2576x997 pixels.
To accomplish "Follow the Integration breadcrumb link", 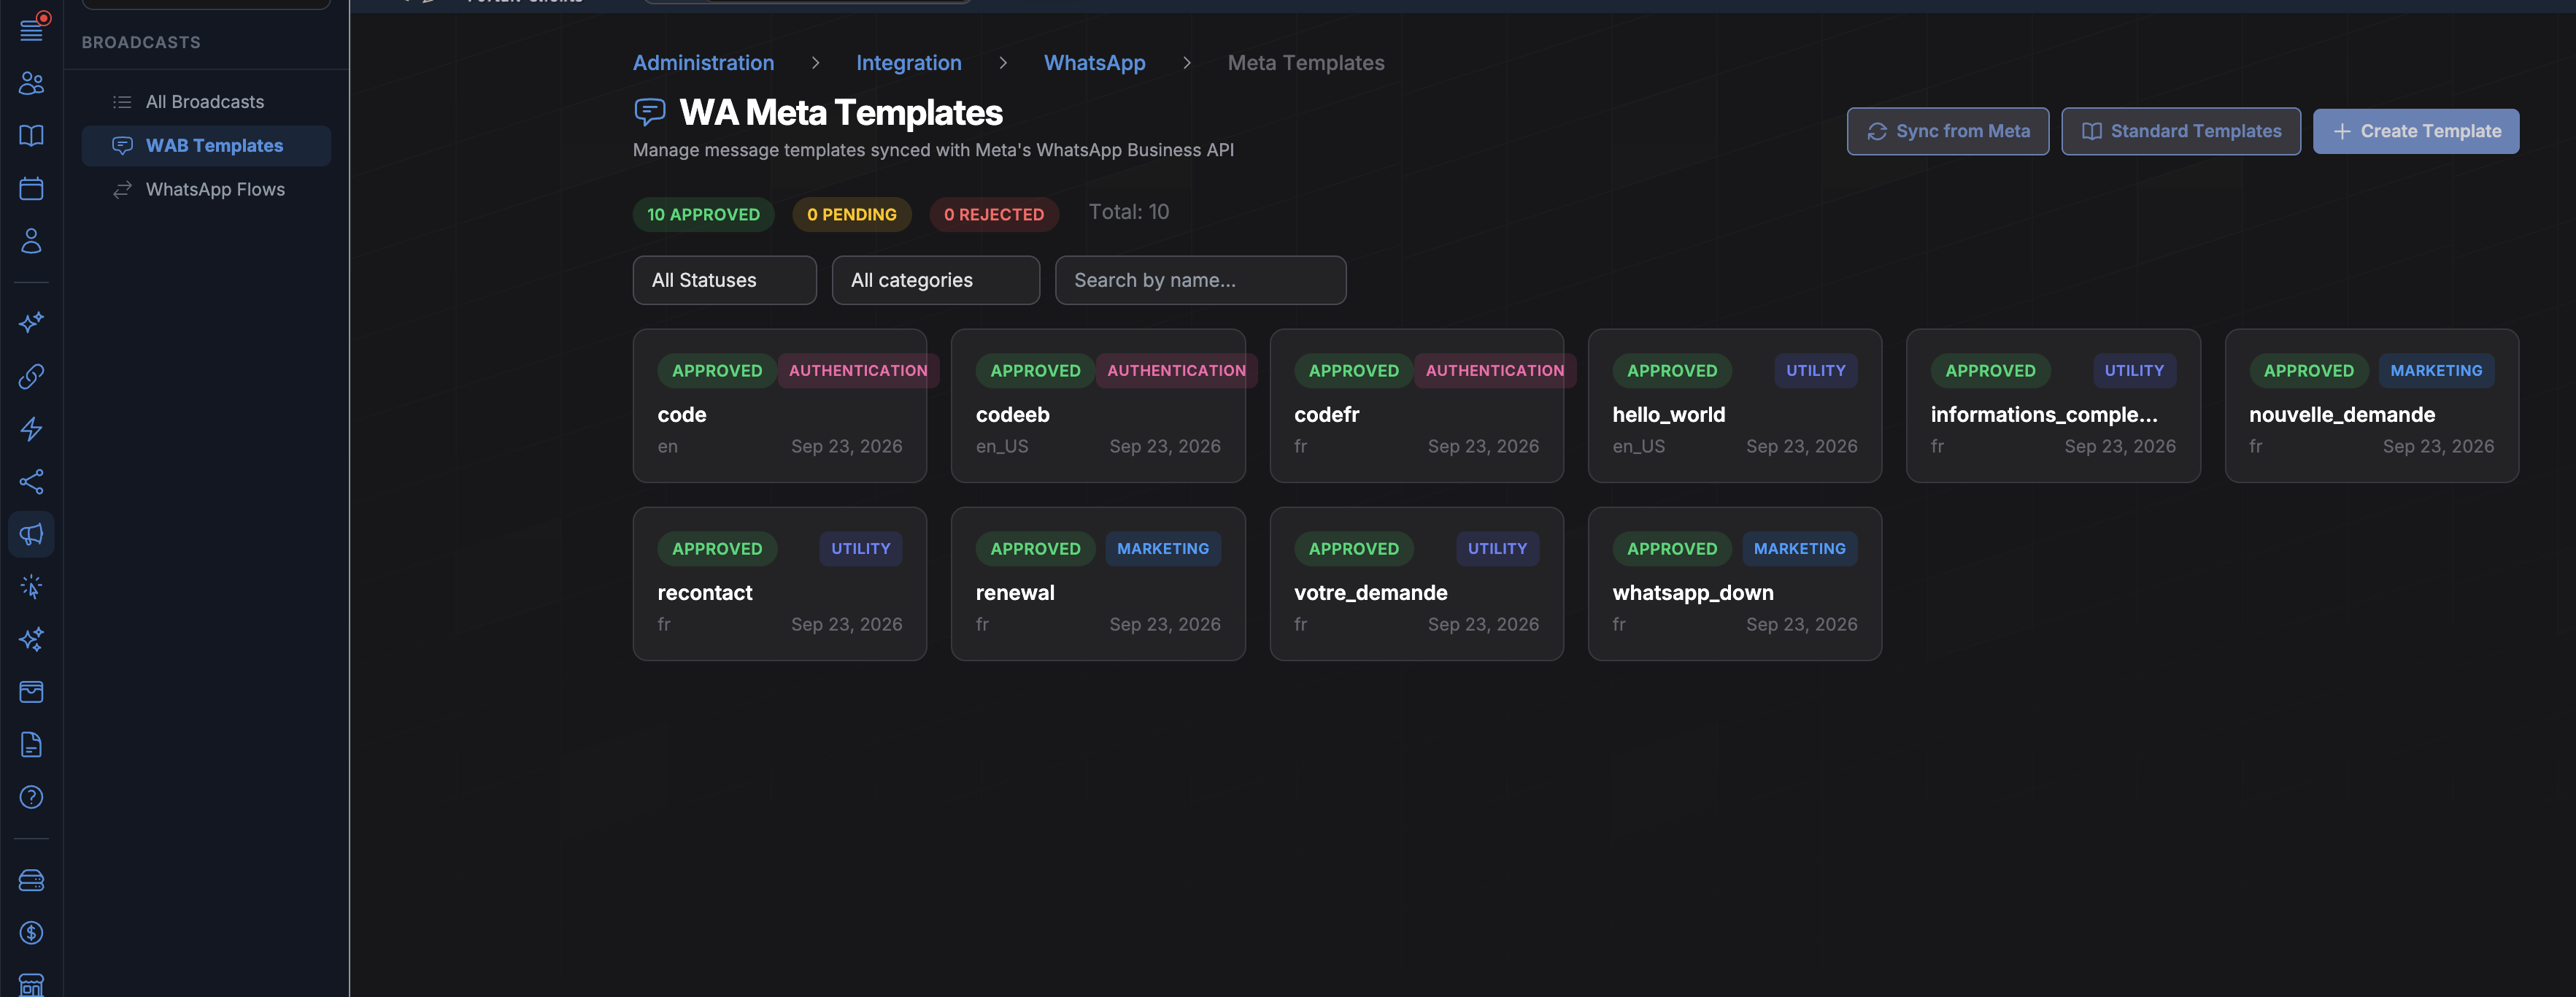I will click(908, 62).
